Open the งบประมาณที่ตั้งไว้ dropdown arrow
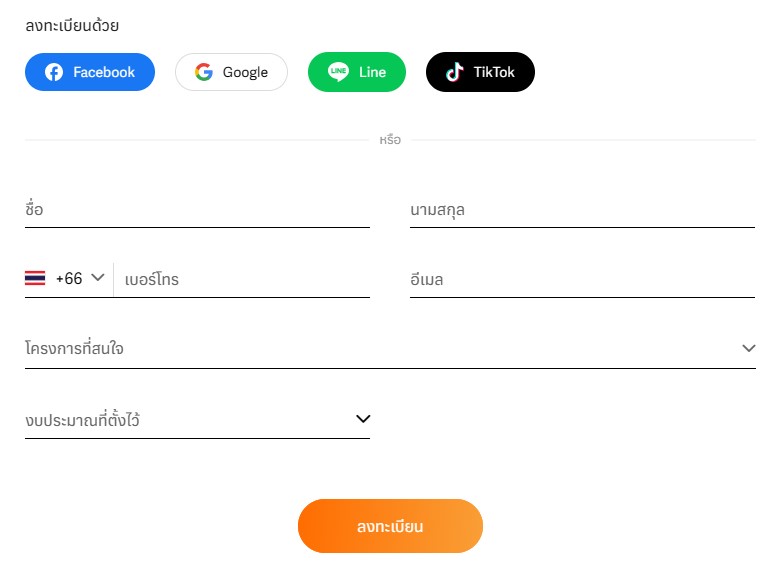 tap(363, 419)
